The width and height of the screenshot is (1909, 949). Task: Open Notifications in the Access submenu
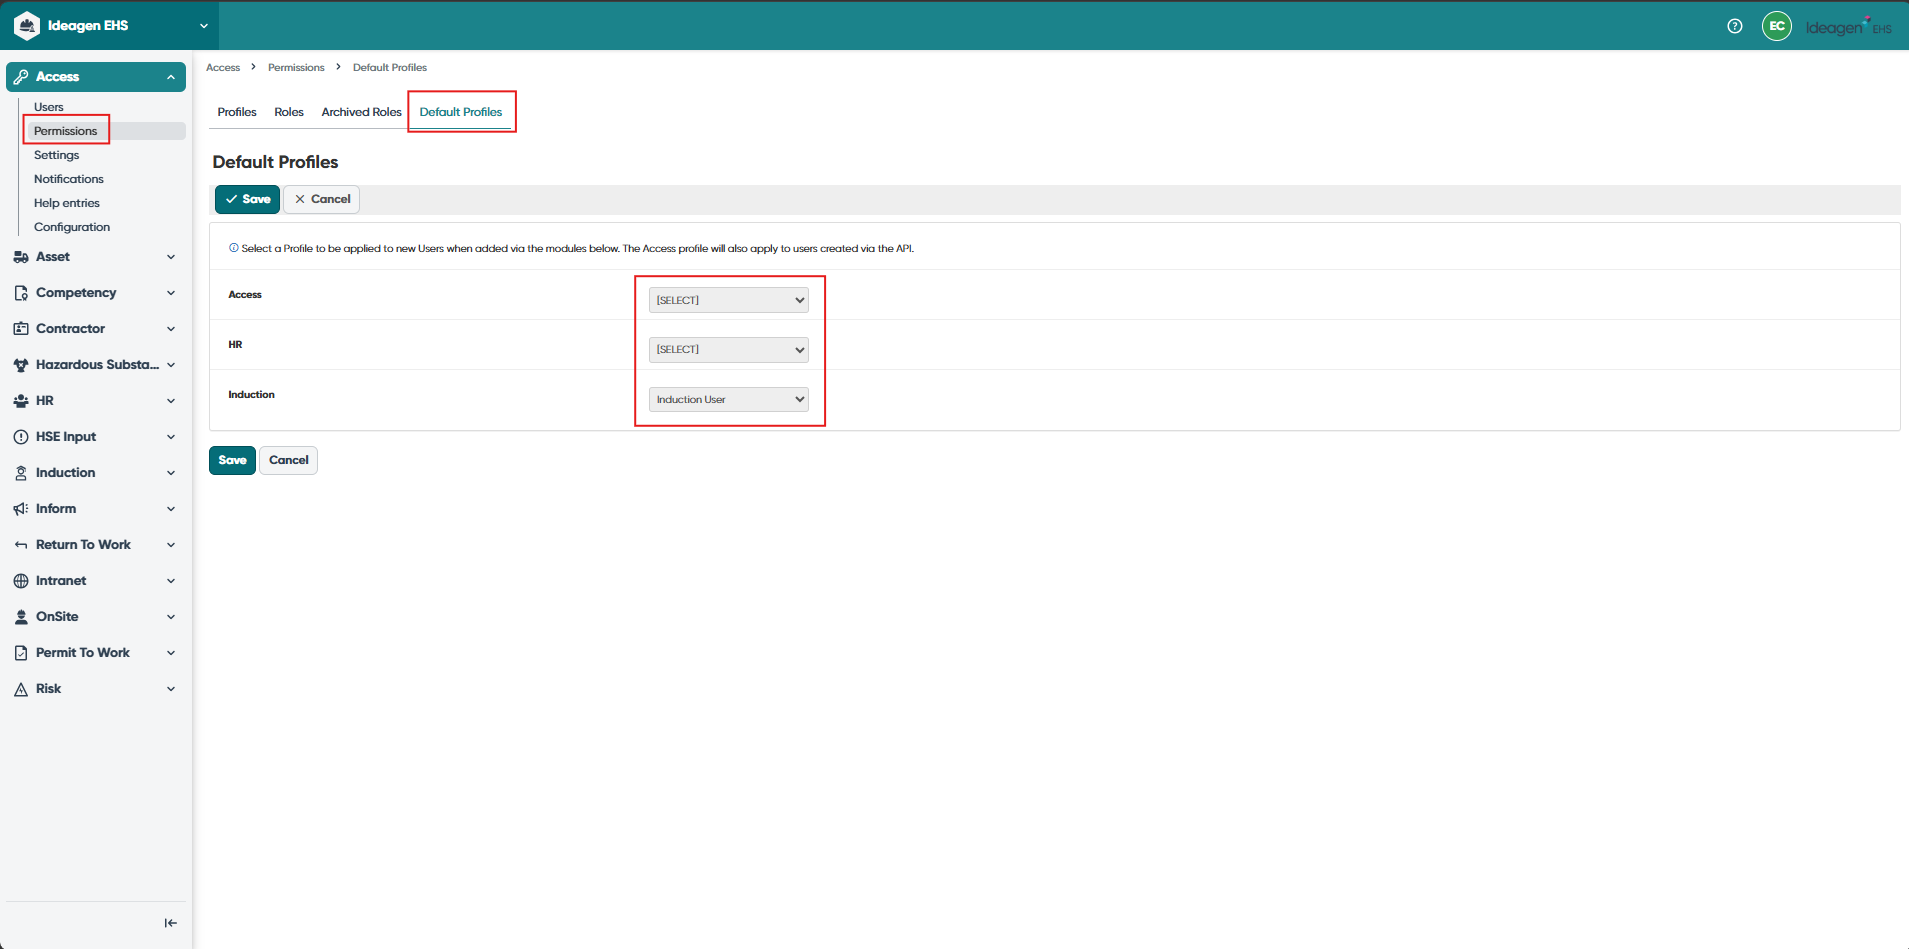(x=69, y=179)
